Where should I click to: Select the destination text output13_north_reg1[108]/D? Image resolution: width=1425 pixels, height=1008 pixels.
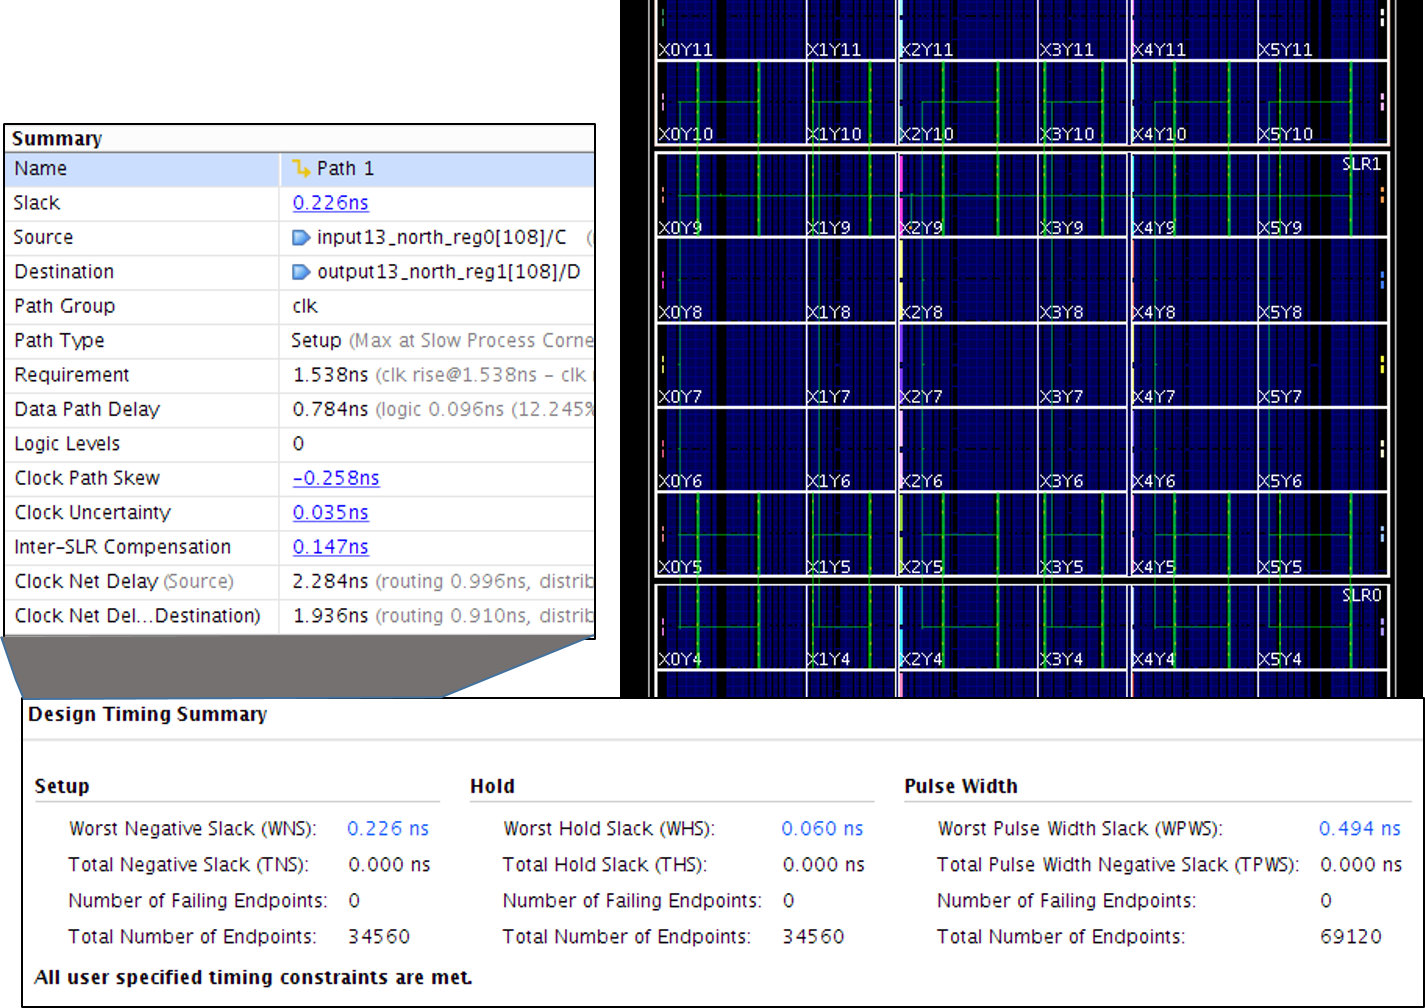tap(448, 272)
